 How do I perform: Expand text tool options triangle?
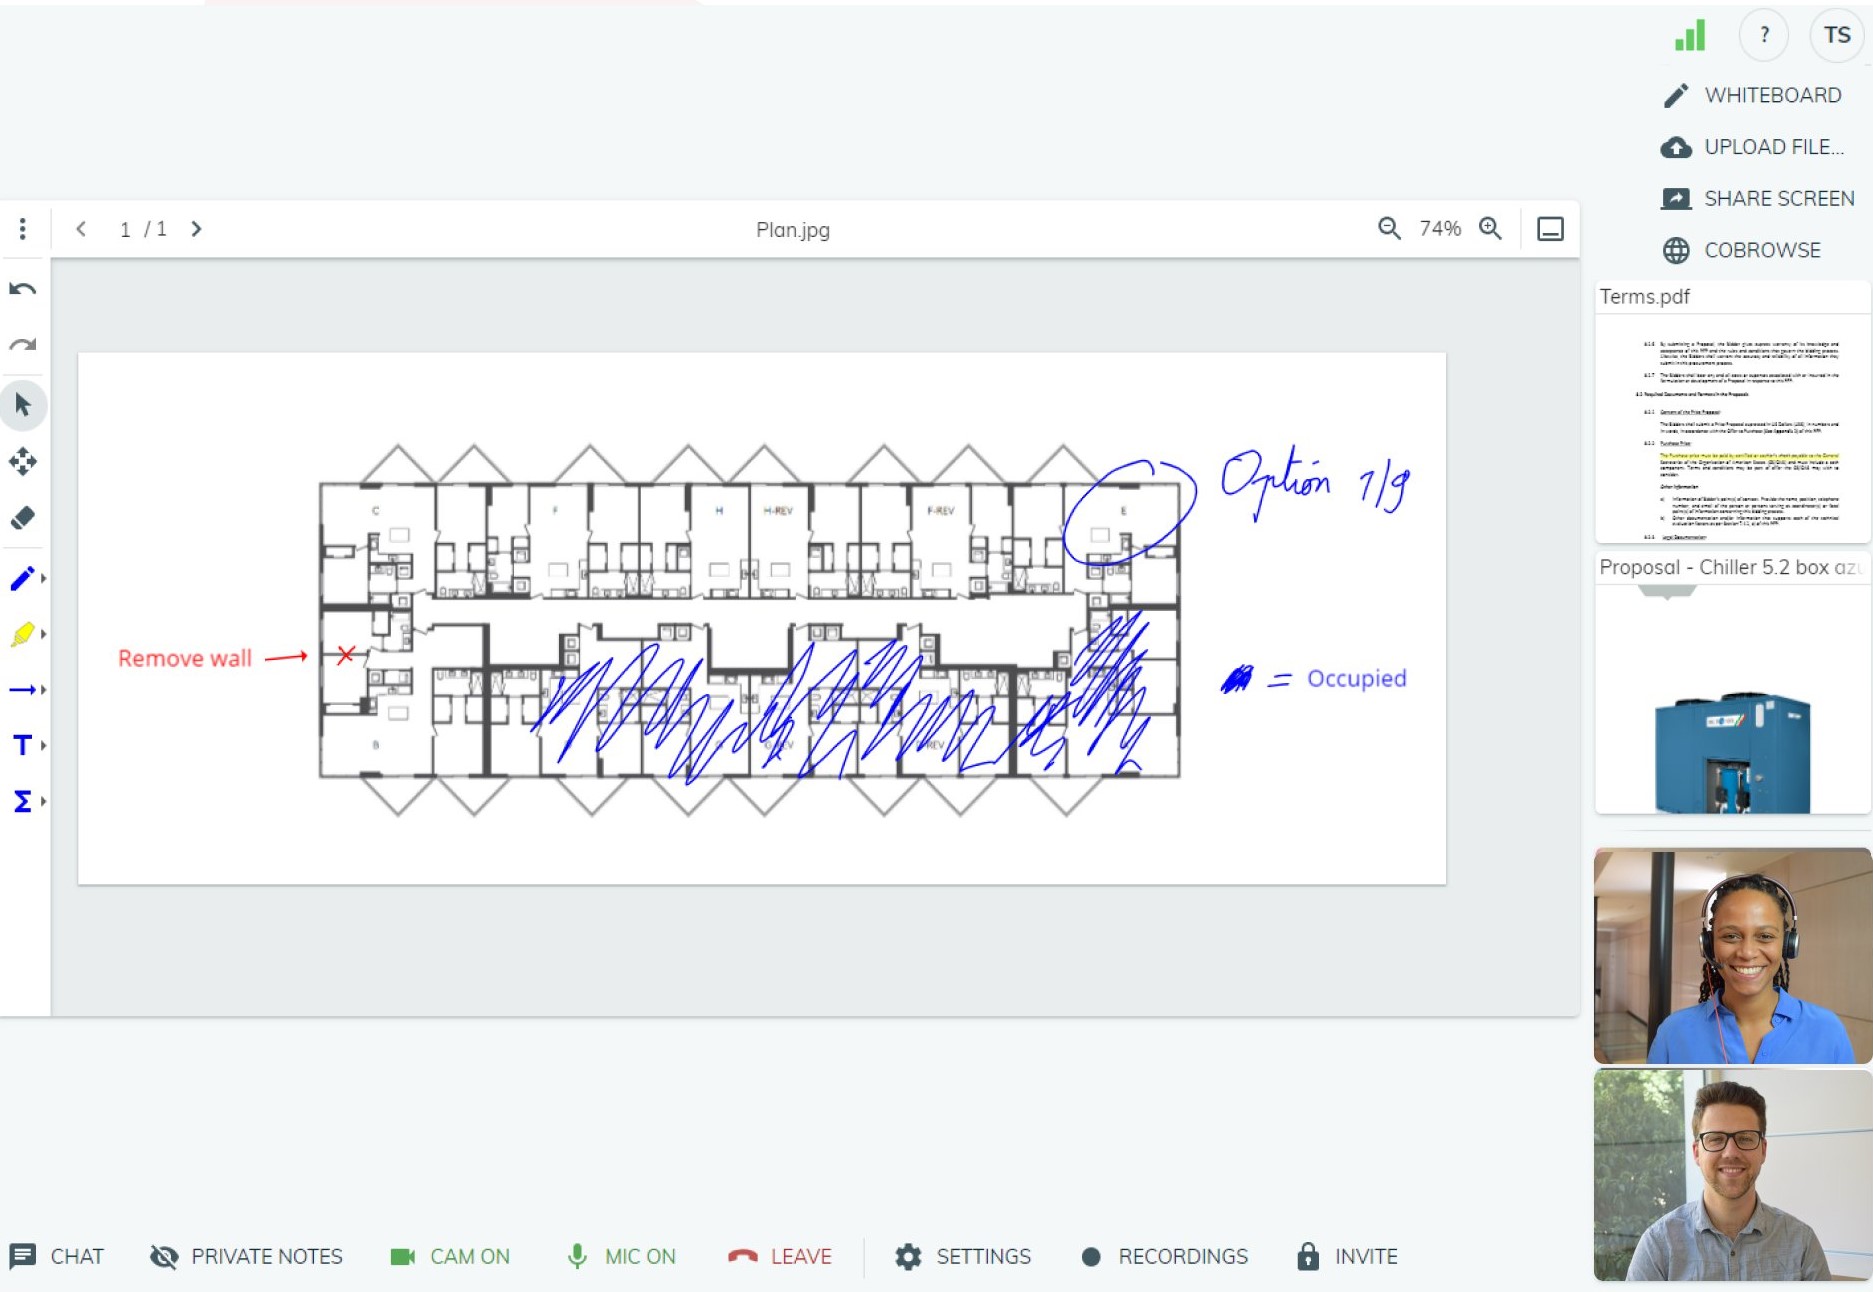(x=43, y=746)
